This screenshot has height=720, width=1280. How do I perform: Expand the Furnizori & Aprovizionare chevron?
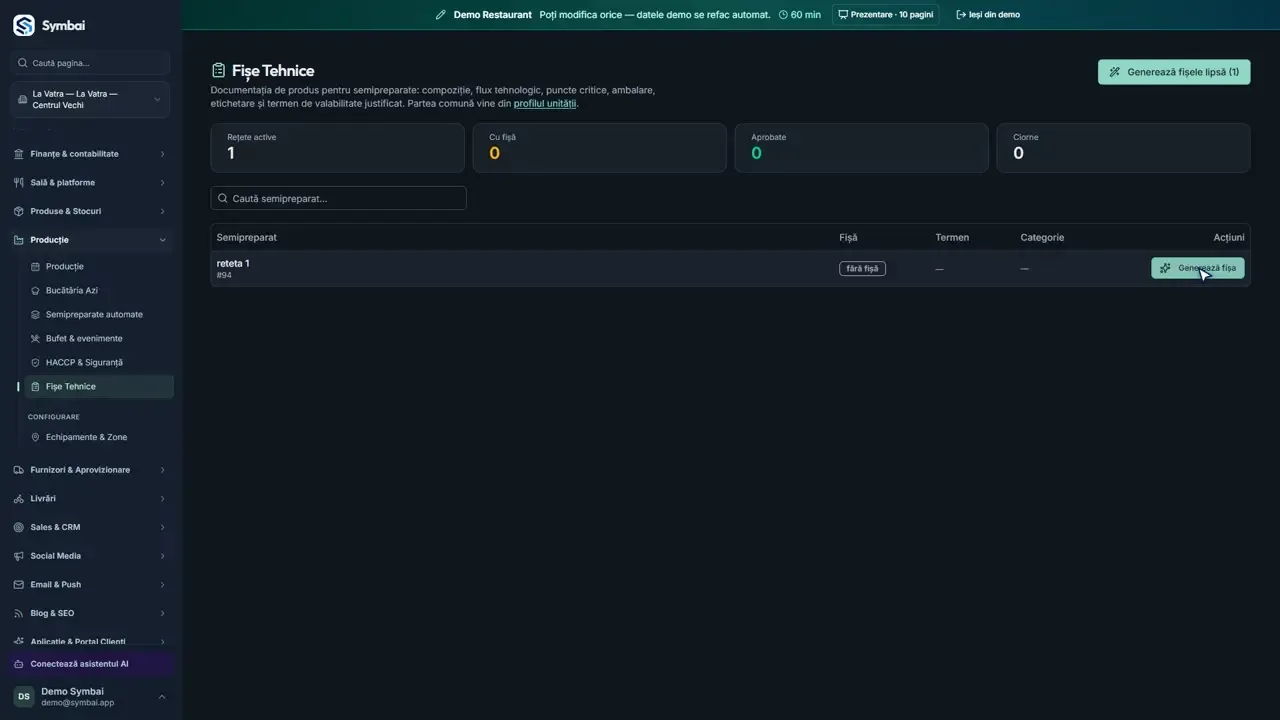click(162, 470)
